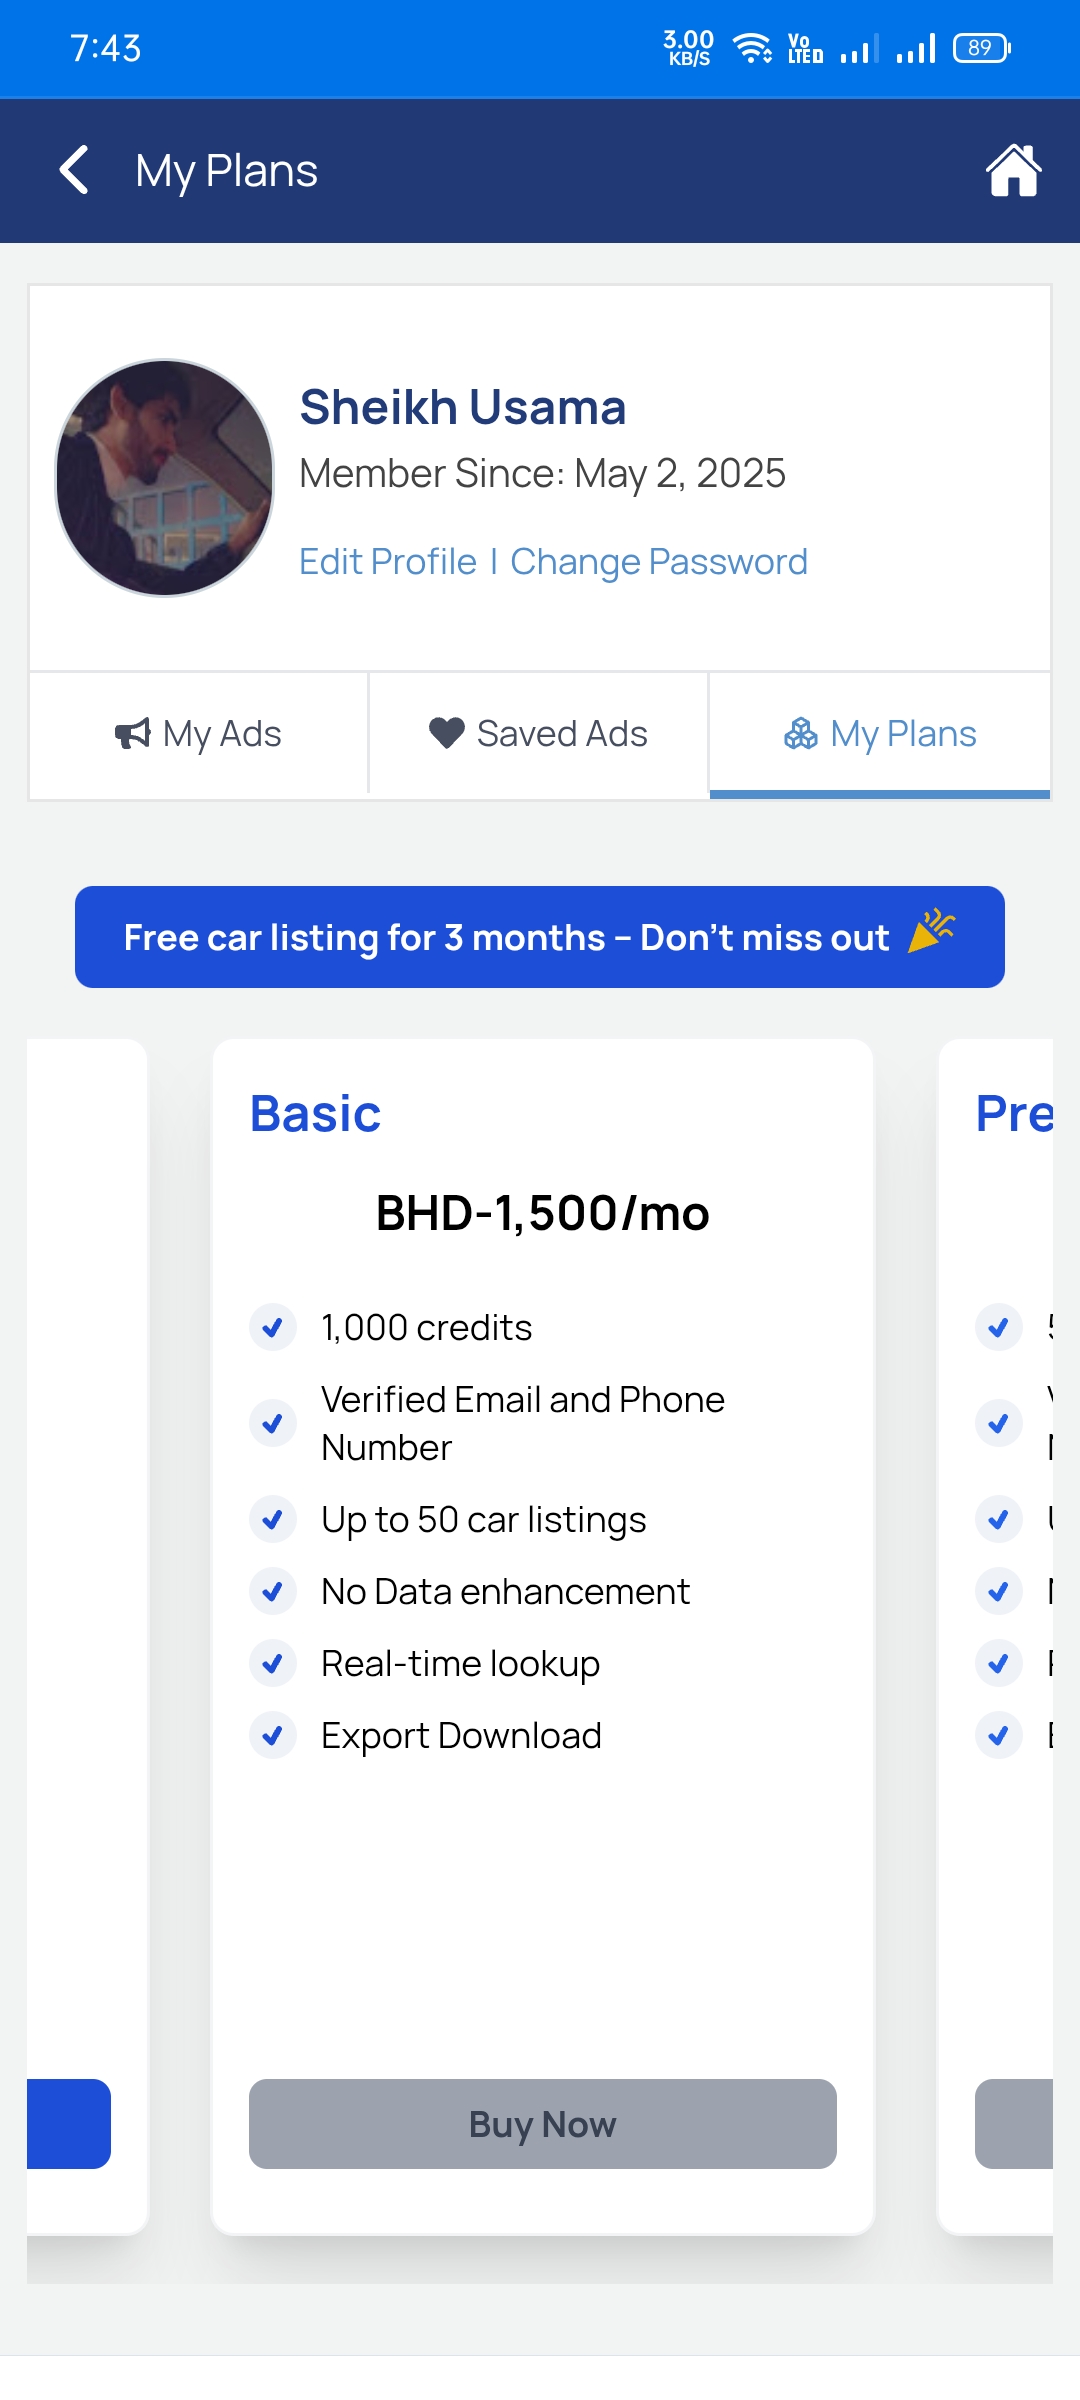Tap checkmark beside 1,000 credits
The image size is (1080, 2400).
(272, 1328)
